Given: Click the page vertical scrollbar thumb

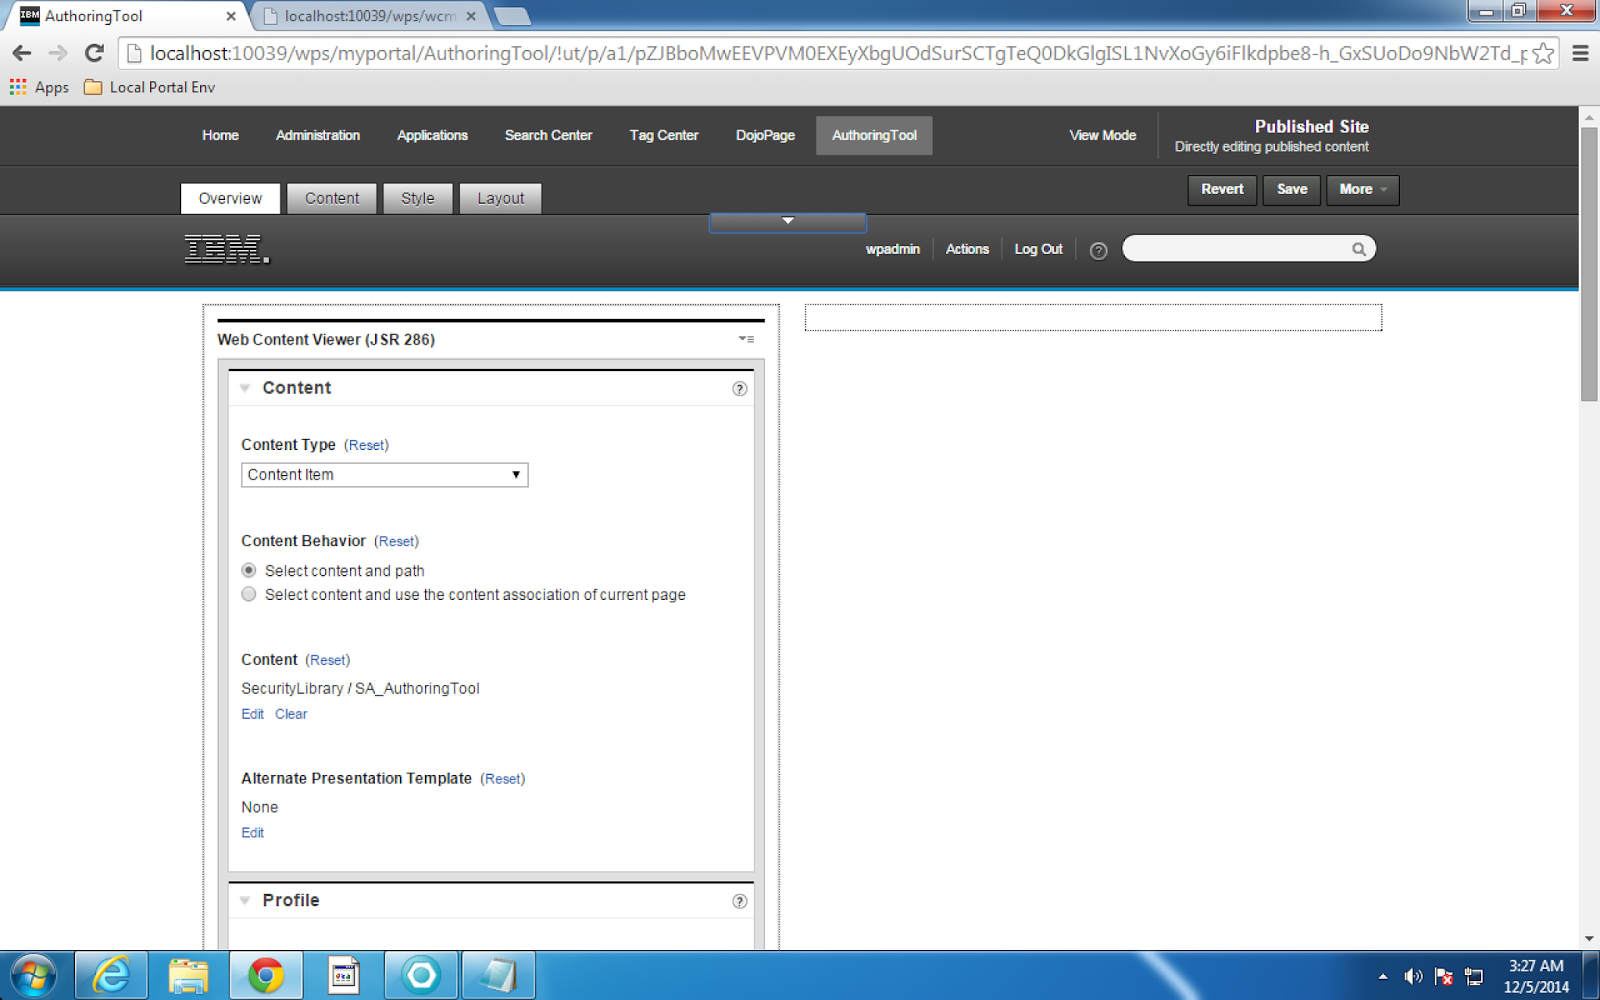Looking at the screenshot, I should [1589, 264].
